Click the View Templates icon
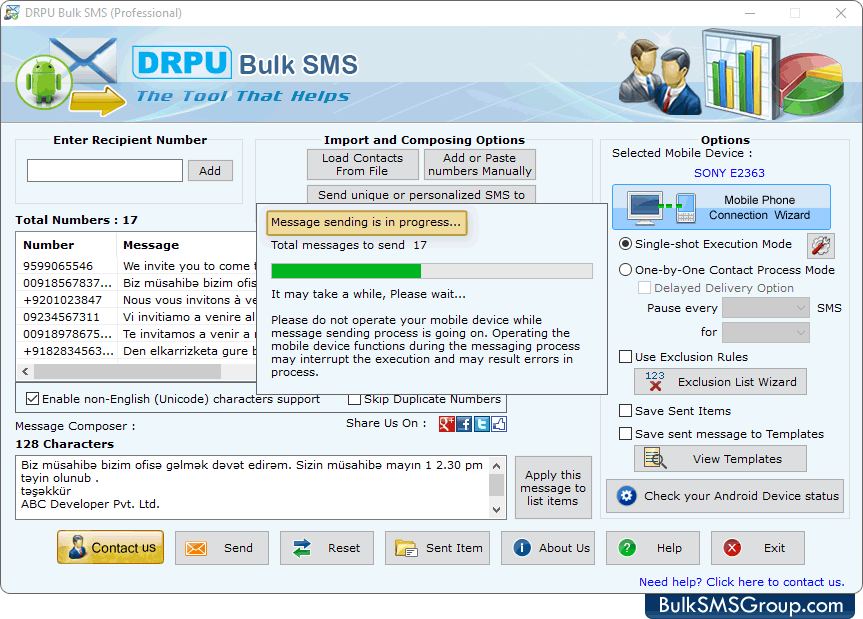 [x=657, y=458]
